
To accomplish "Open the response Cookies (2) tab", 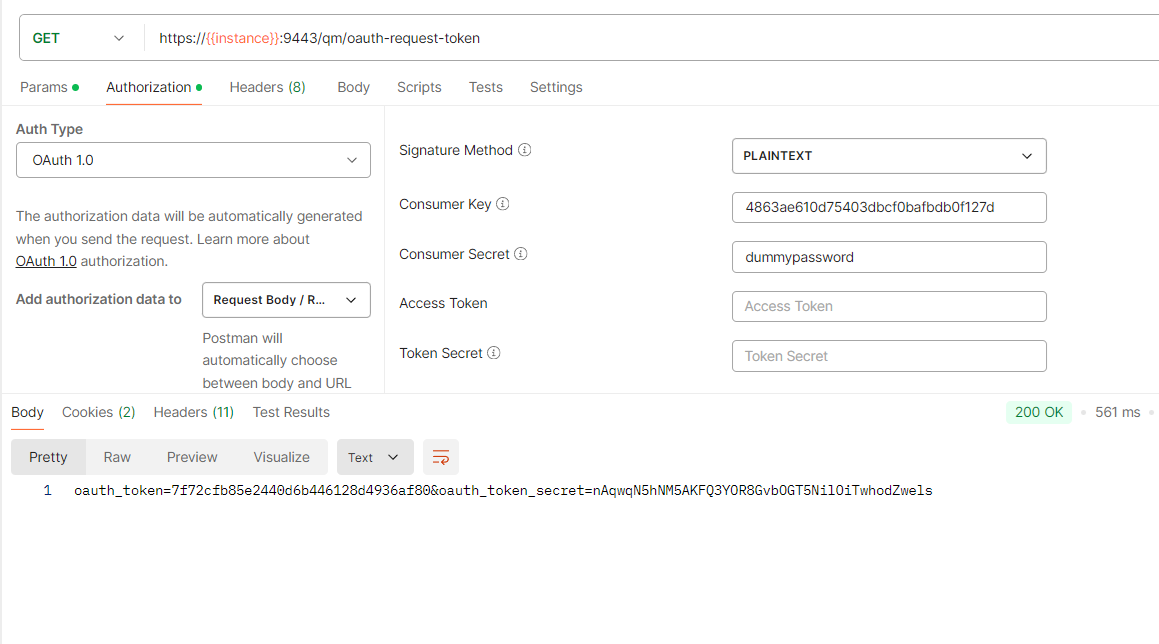I will [98, 412].
